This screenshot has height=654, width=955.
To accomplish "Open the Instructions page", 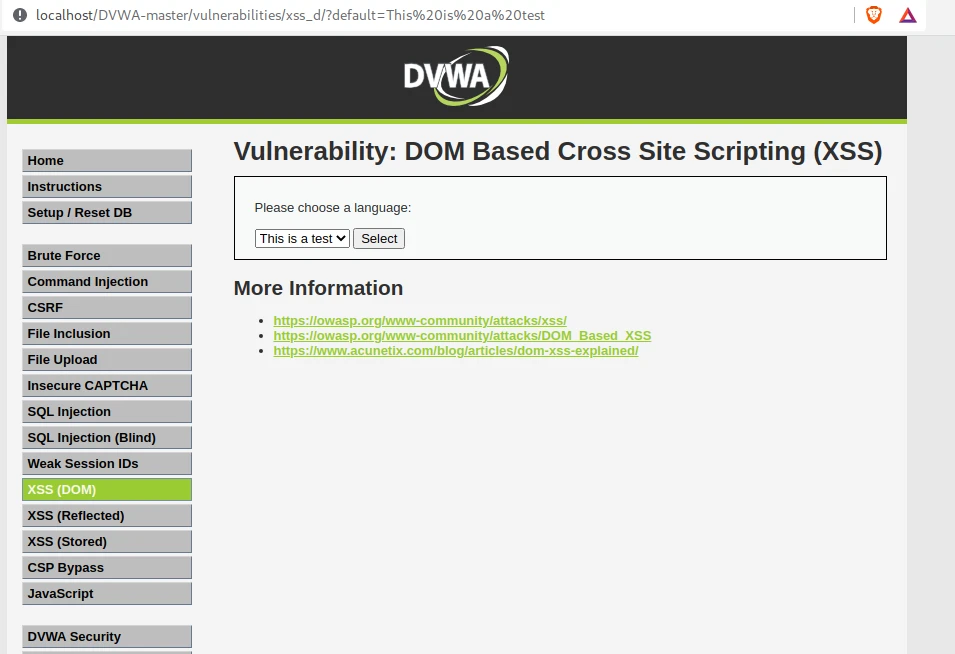I will click(x=106, y=186).
